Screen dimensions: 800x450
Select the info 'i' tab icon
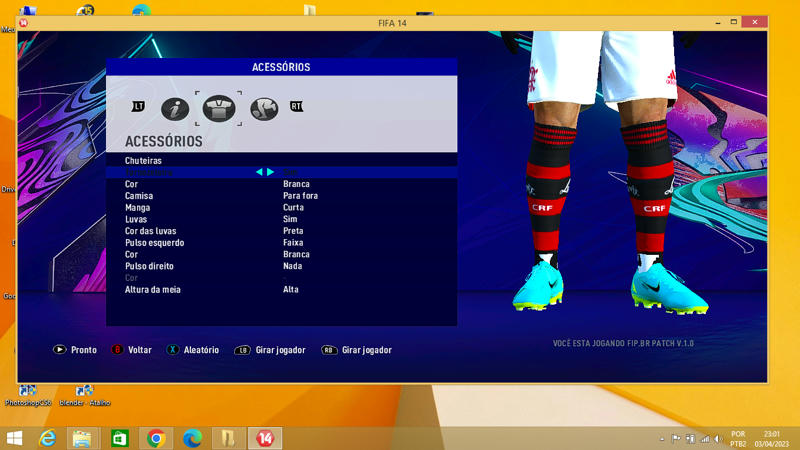(x=175, y=109)
